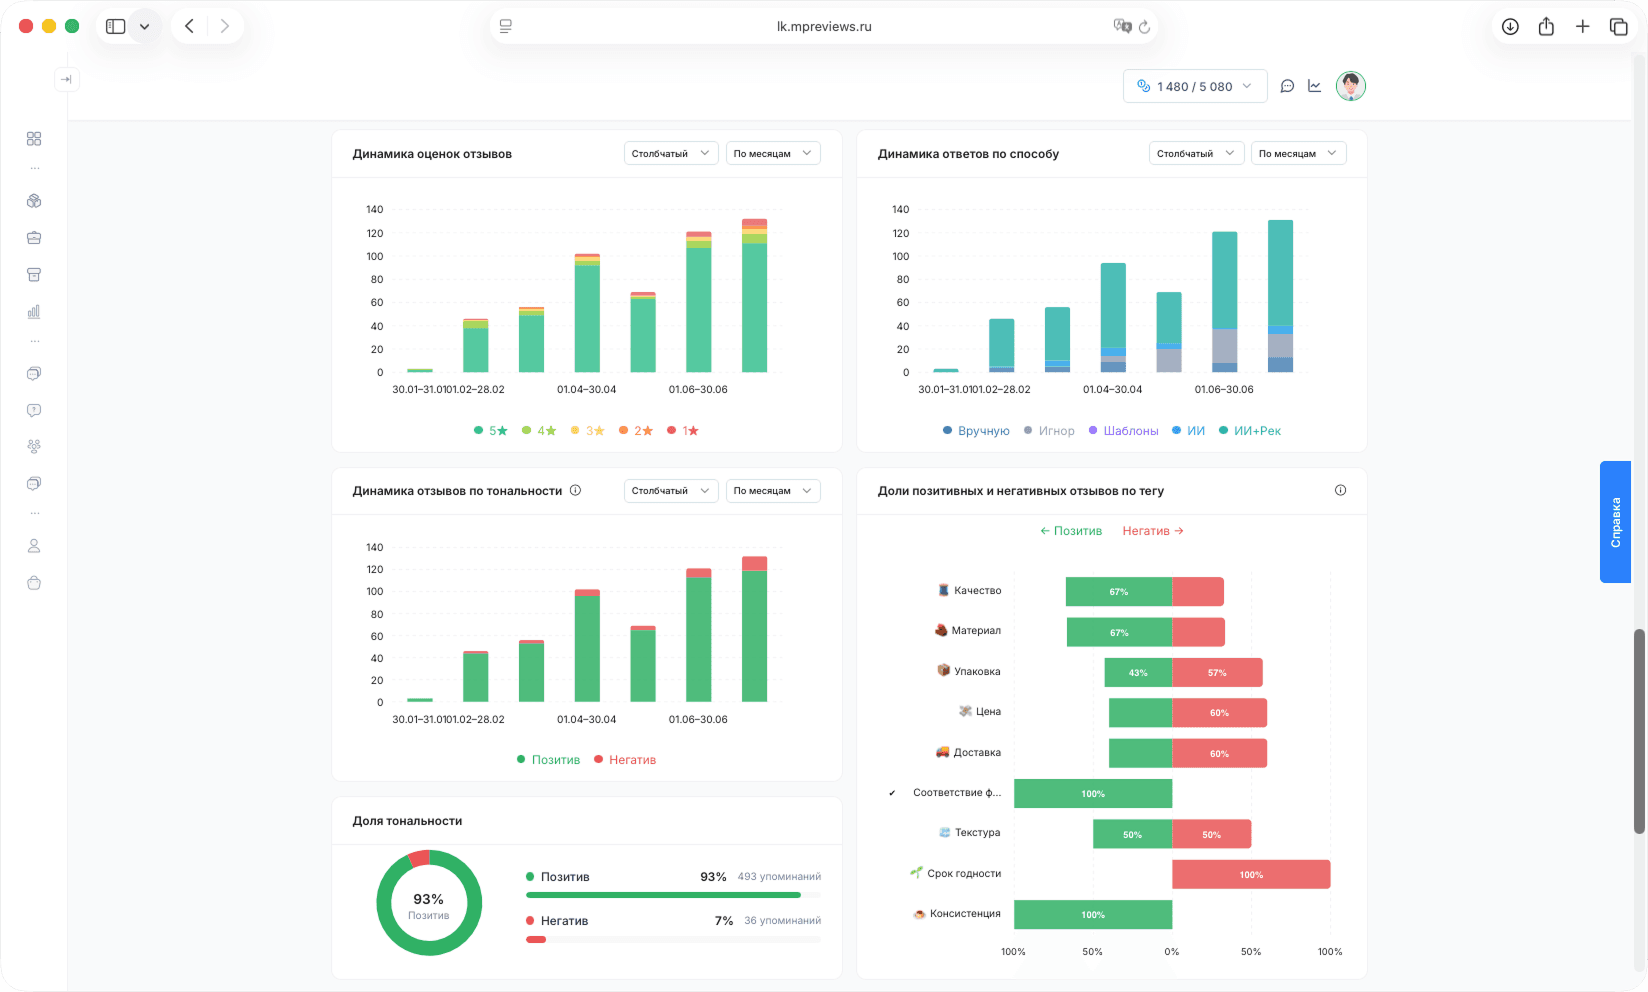Open По месяцам dropdown in Динамика оценок отзывов
This screenshot has height=992, width=1648.
[x=773, y=153]
